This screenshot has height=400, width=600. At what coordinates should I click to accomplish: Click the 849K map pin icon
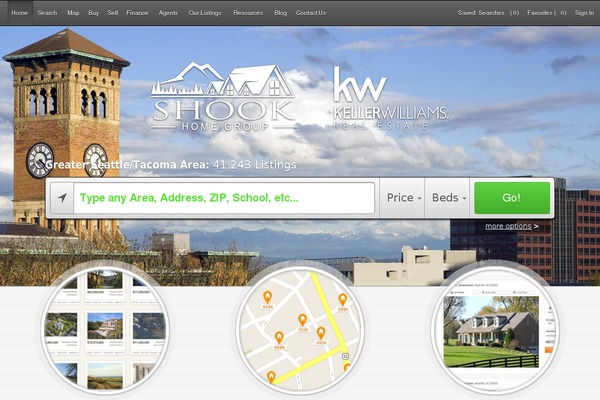(x=267, y=297)
